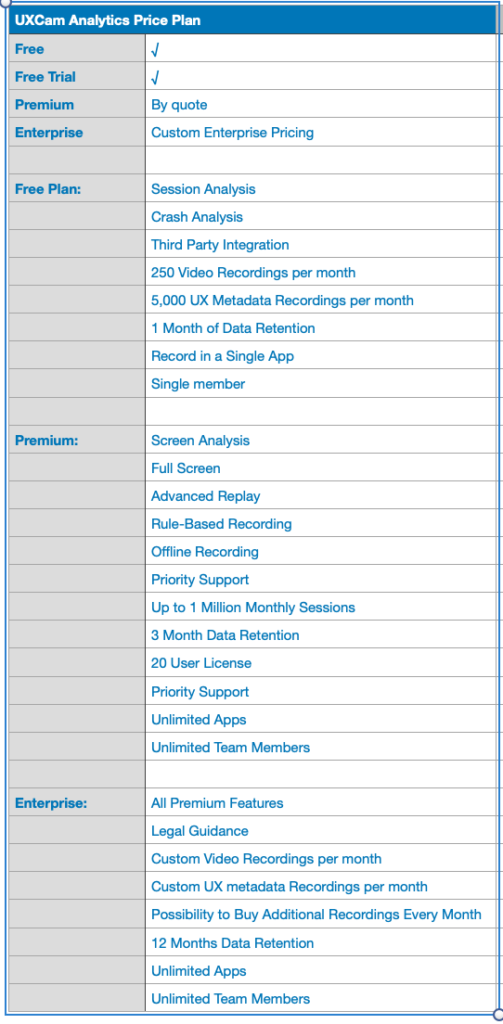
Task: Select '12 Months Data Retention' cell
Action: [x=320, y=943]
